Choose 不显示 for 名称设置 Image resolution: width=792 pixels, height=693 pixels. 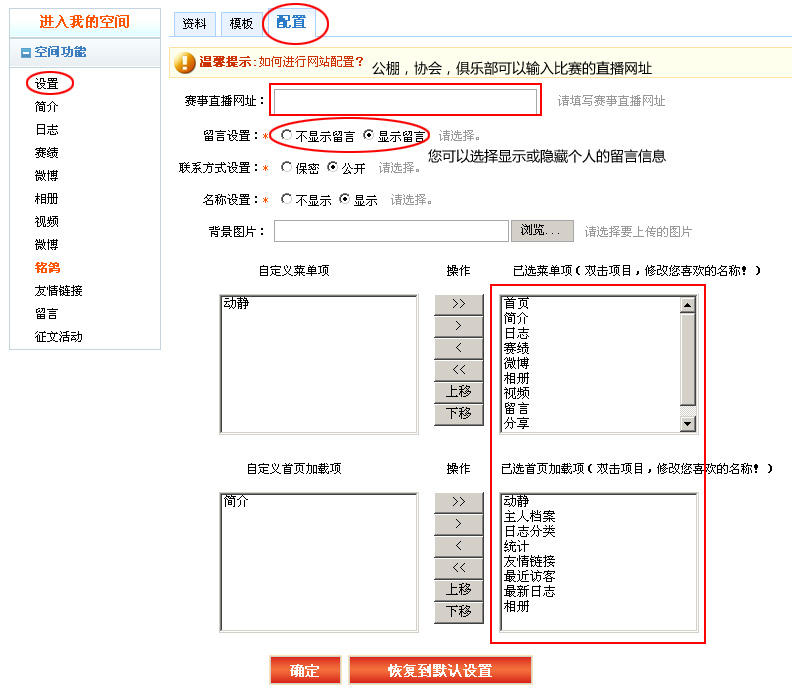(x=288, y=200)
